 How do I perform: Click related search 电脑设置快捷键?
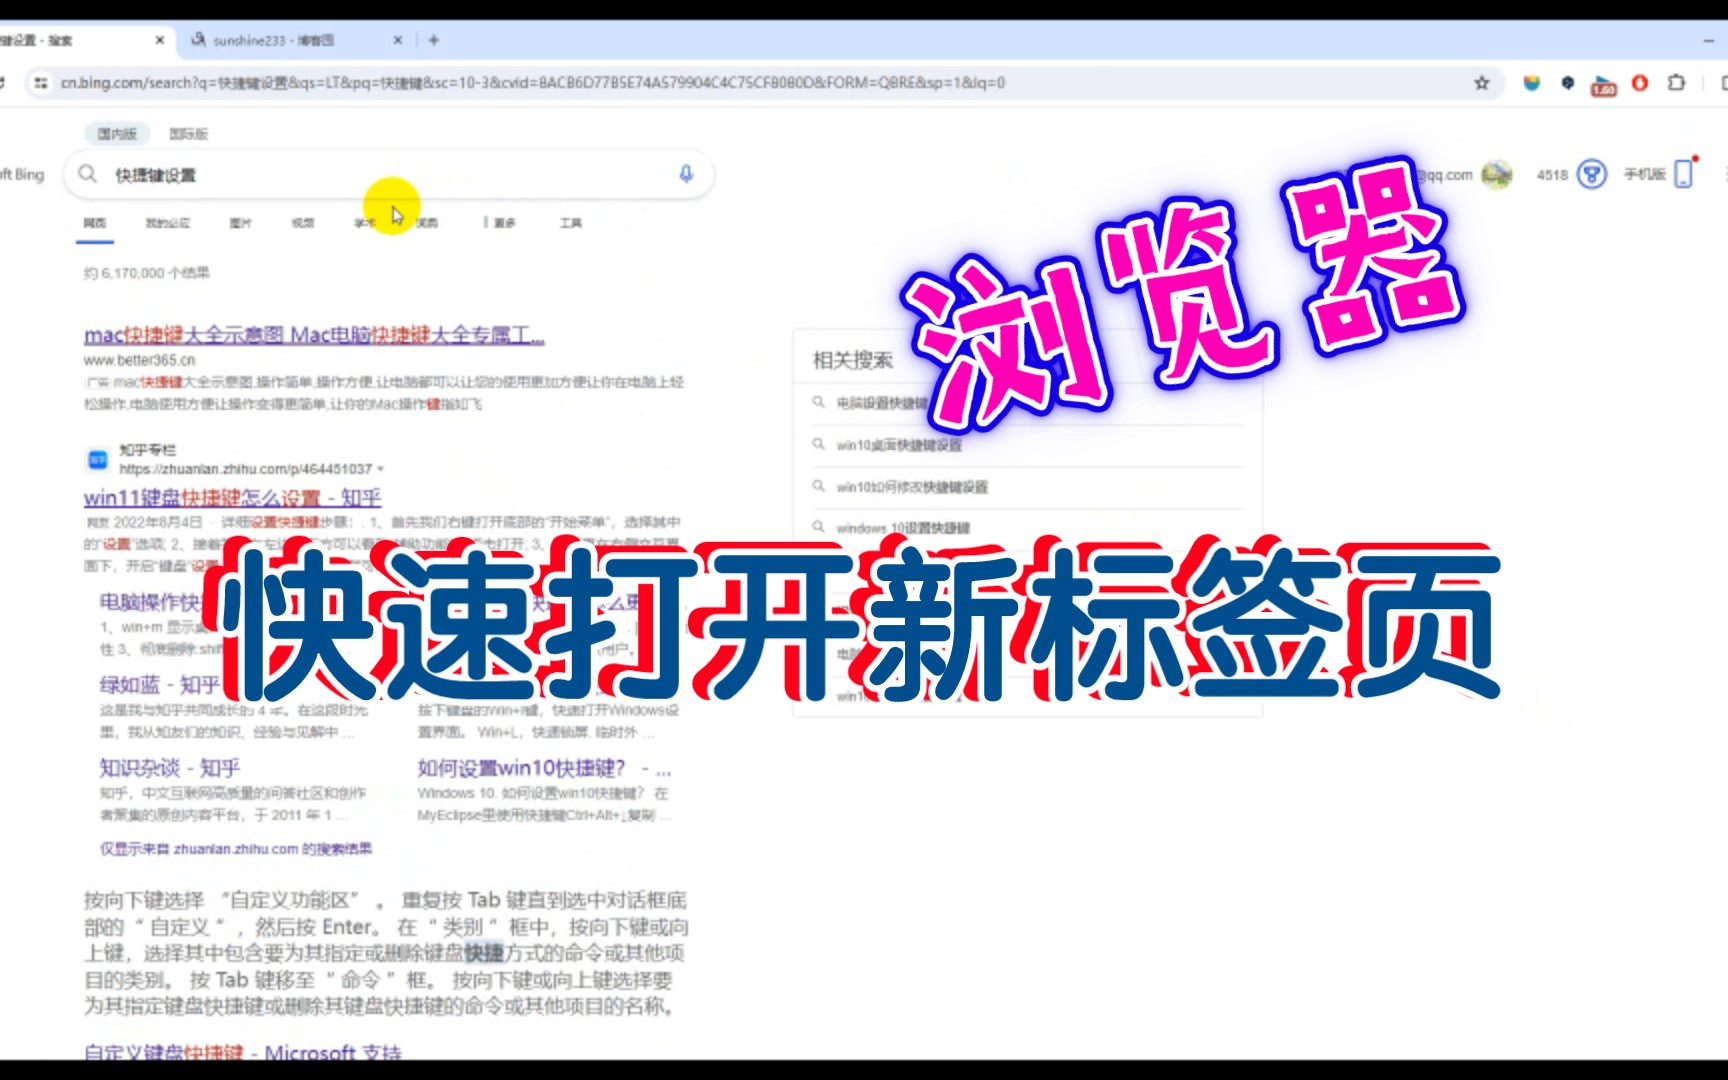click(x=882, y=403)
